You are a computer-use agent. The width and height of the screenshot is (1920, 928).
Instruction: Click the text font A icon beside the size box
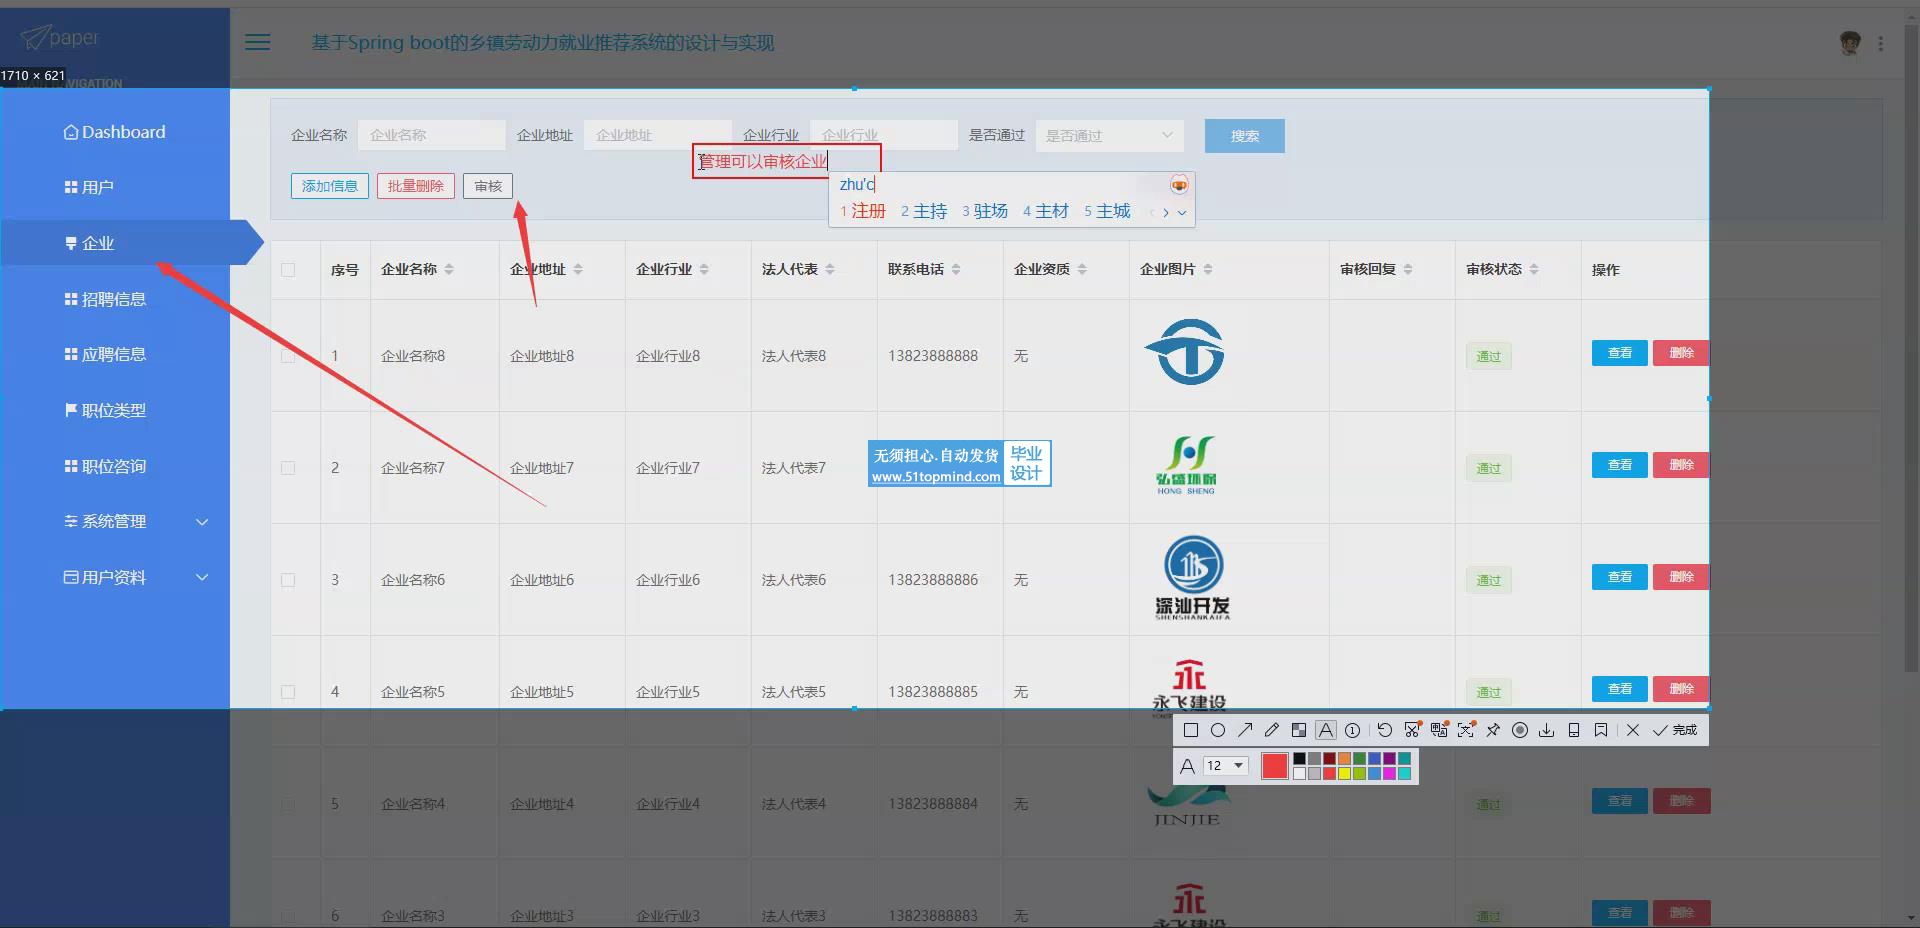coord(1187,766)
